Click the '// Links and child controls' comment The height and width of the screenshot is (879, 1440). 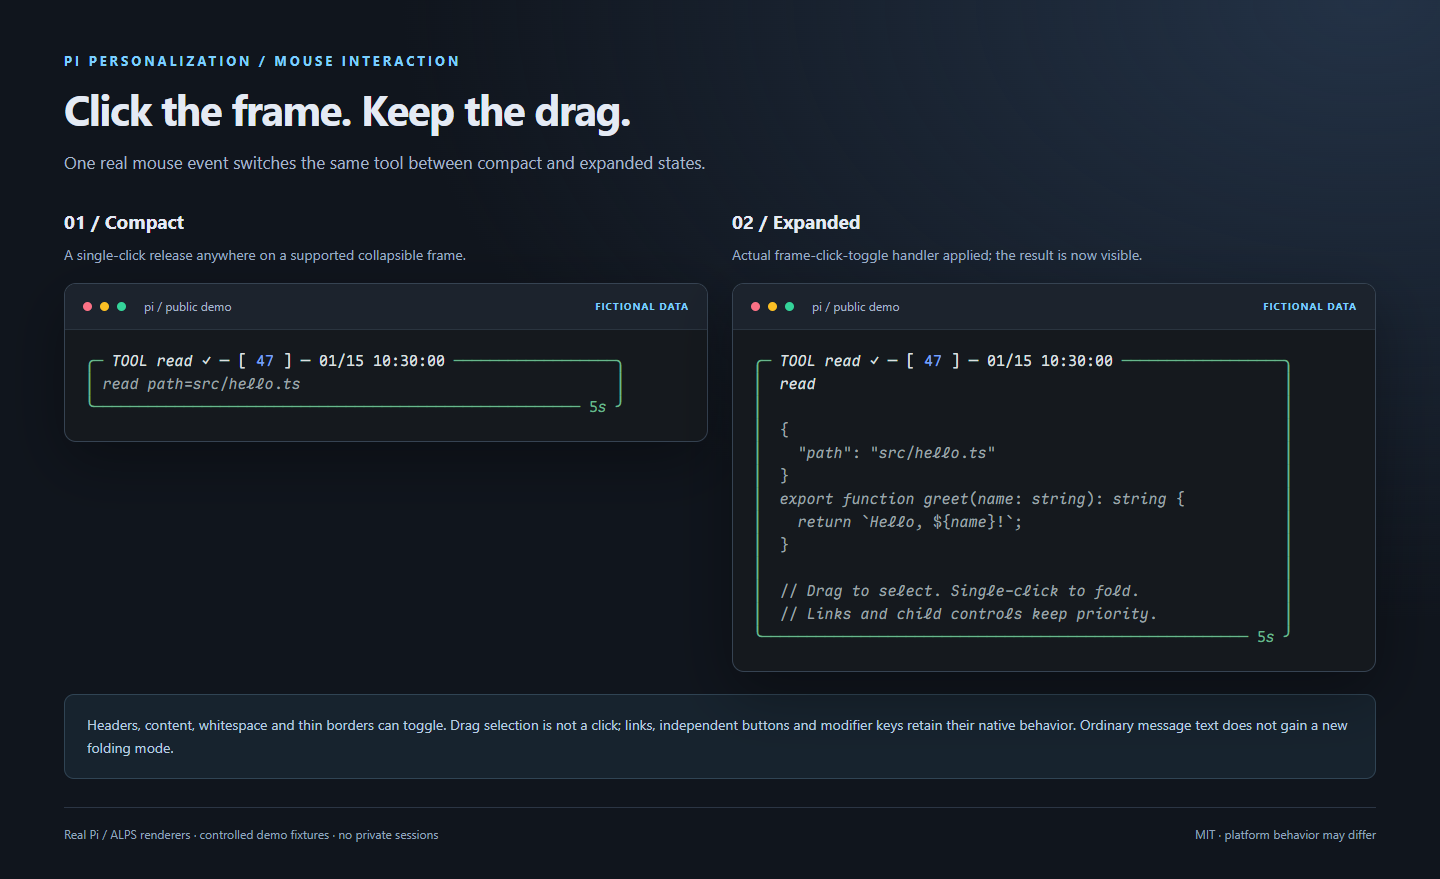pos(969,614)
